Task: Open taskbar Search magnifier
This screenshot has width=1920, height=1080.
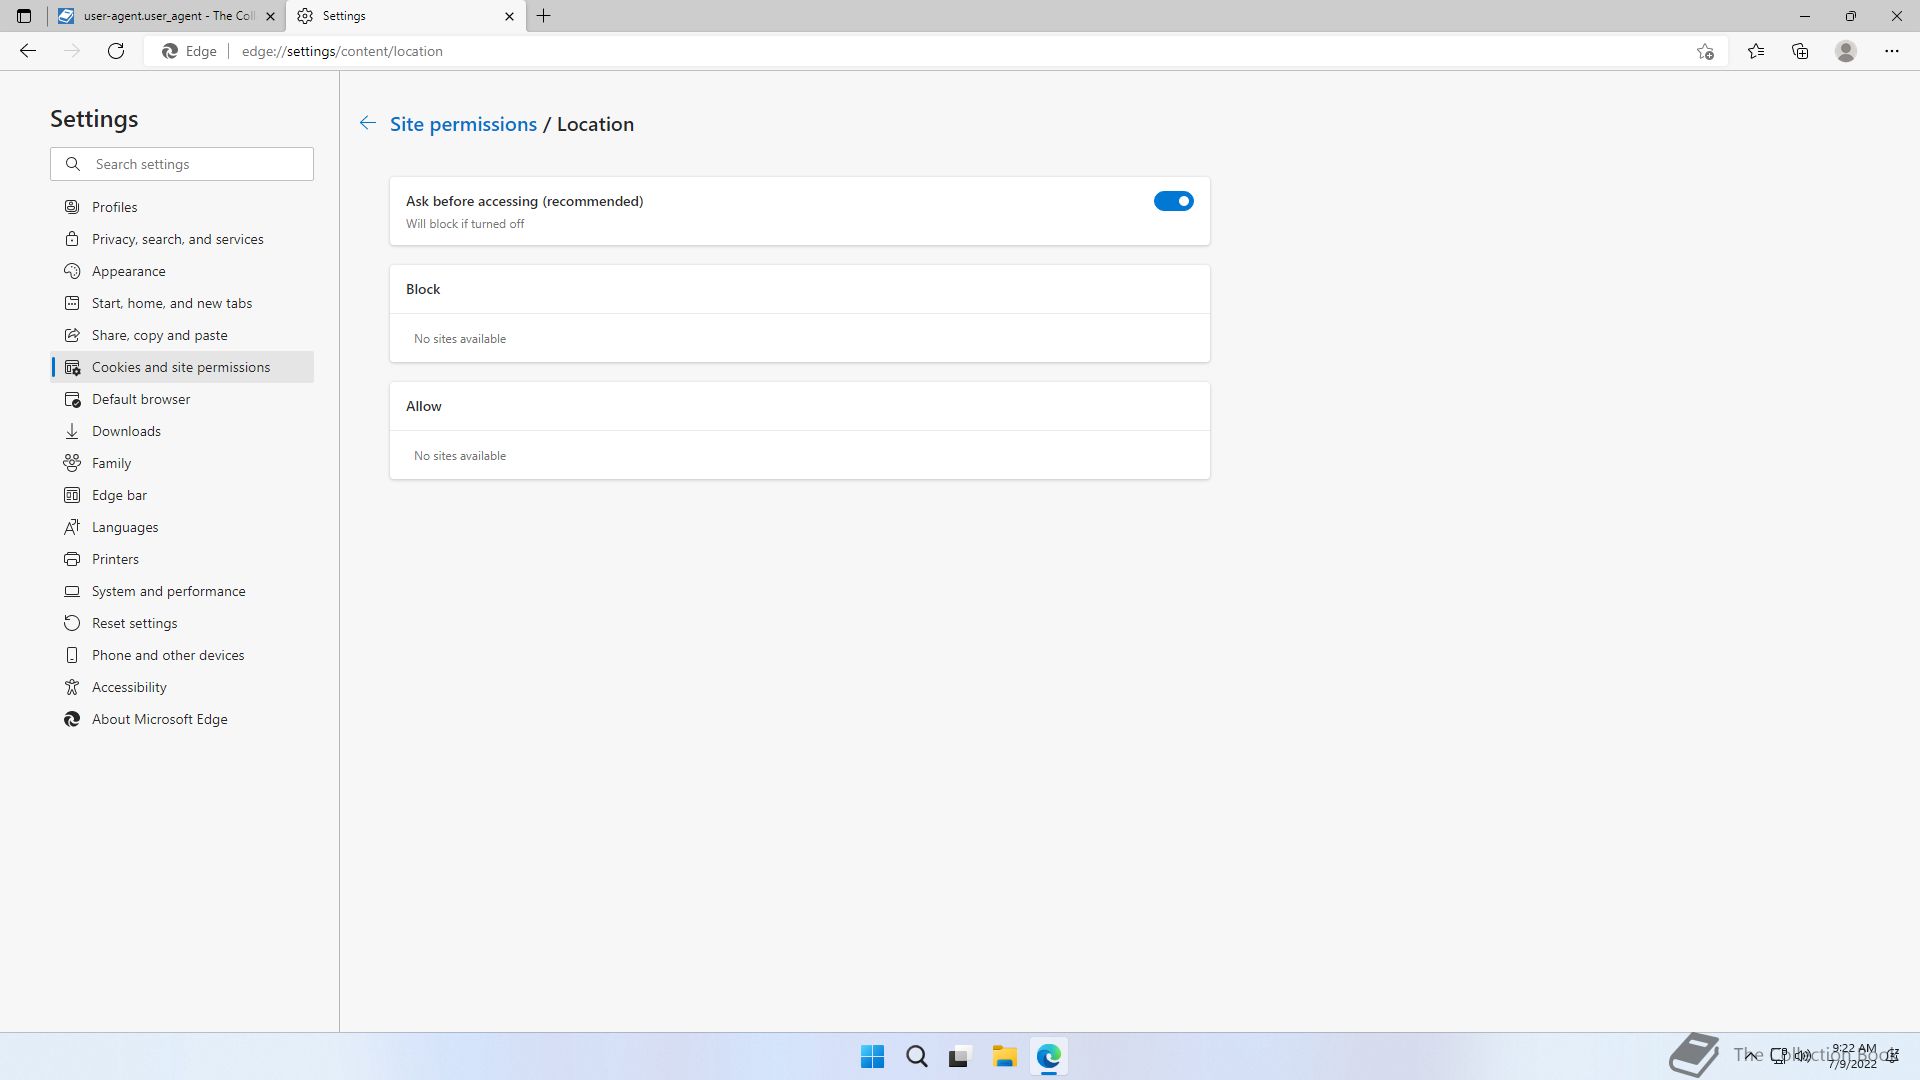Action: (x=916, y=1056)
